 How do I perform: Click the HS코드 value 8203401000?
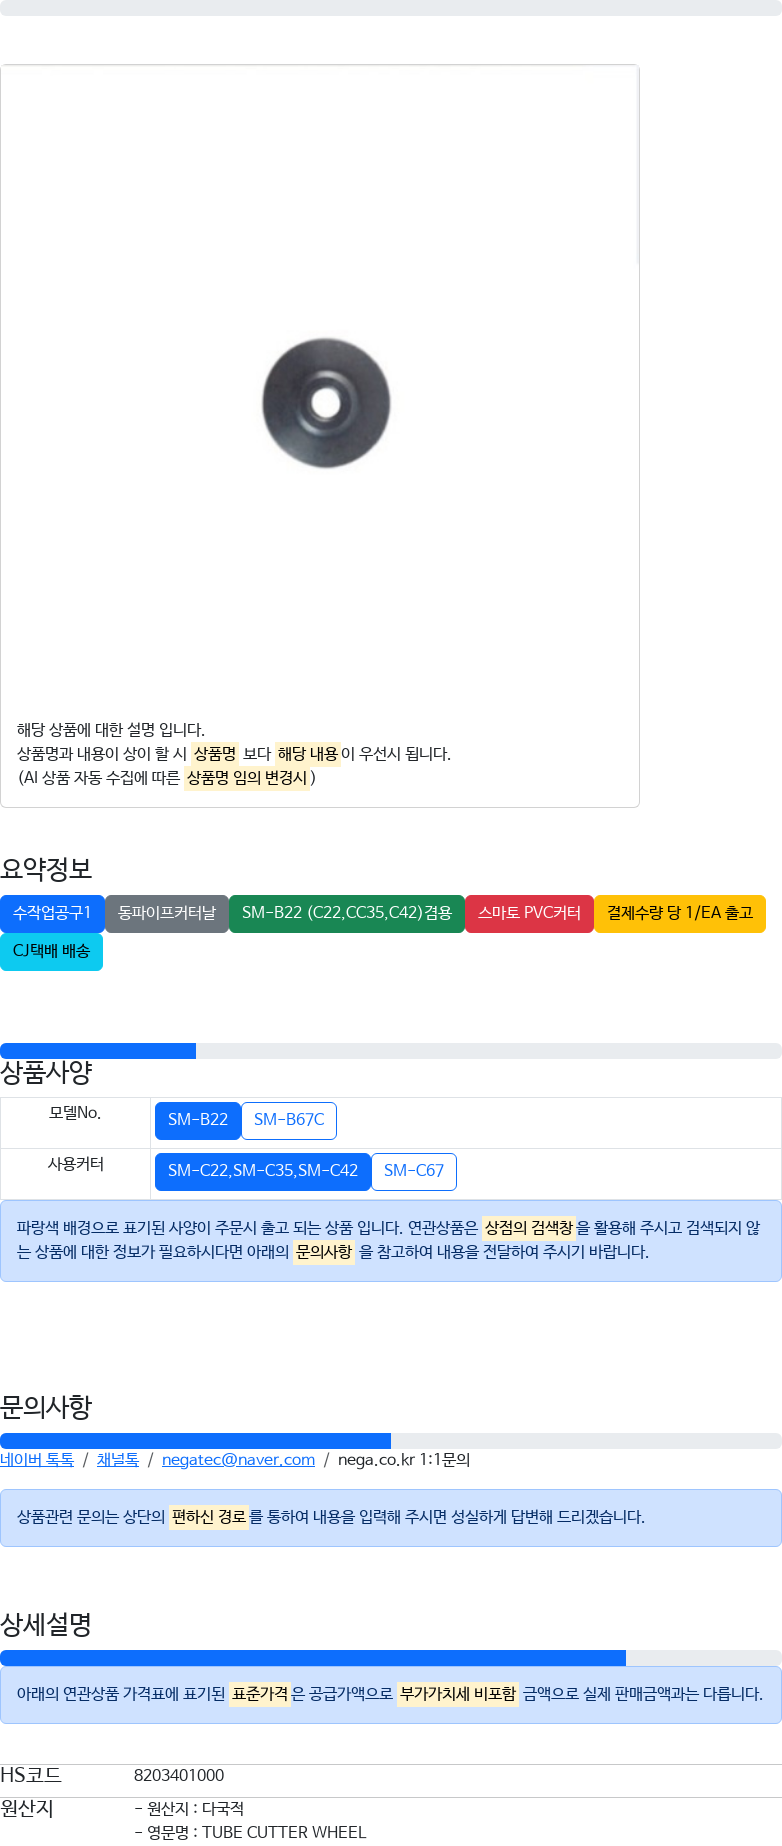[179, 1775]
